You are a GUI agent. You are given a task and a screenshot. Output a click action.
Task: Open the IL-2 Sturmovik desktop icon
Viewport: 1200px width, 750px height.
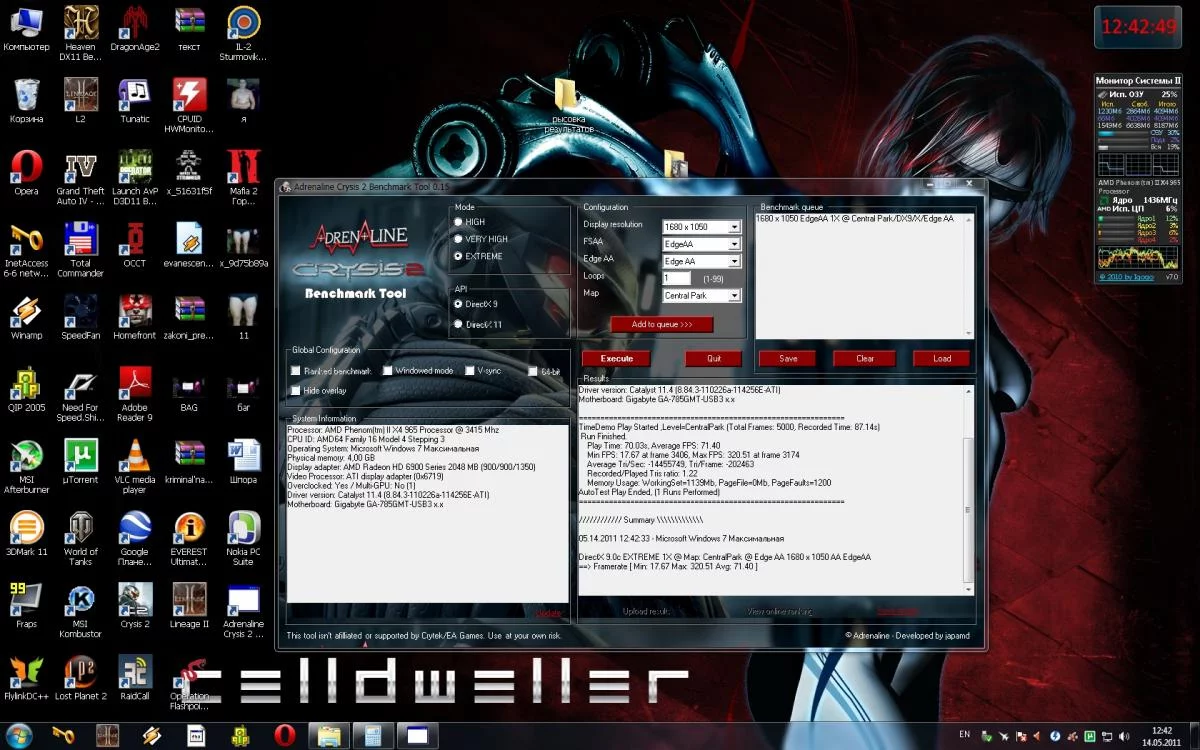point(243,31)
